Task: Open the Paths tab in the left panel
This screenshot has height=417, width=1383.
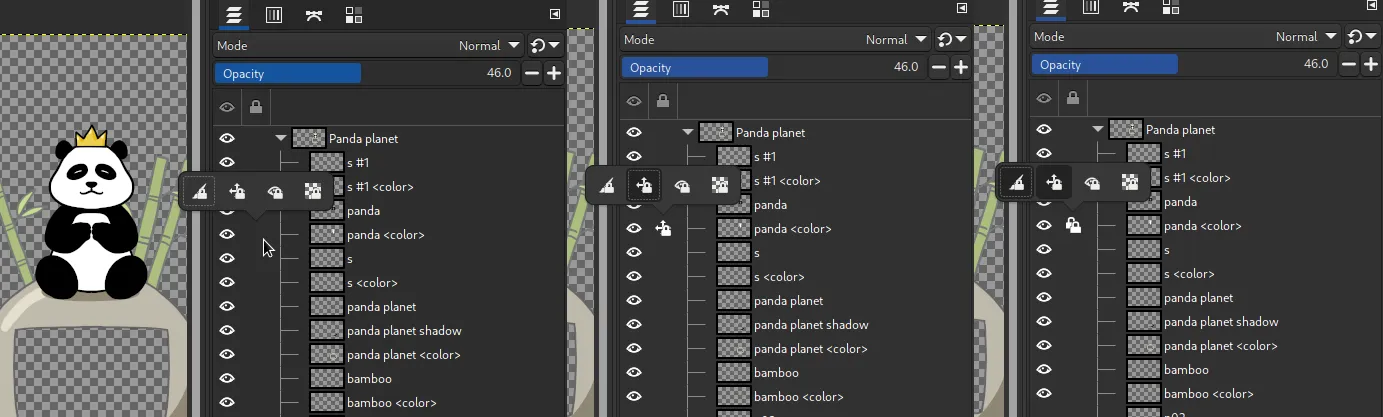Action: [313, 14]
